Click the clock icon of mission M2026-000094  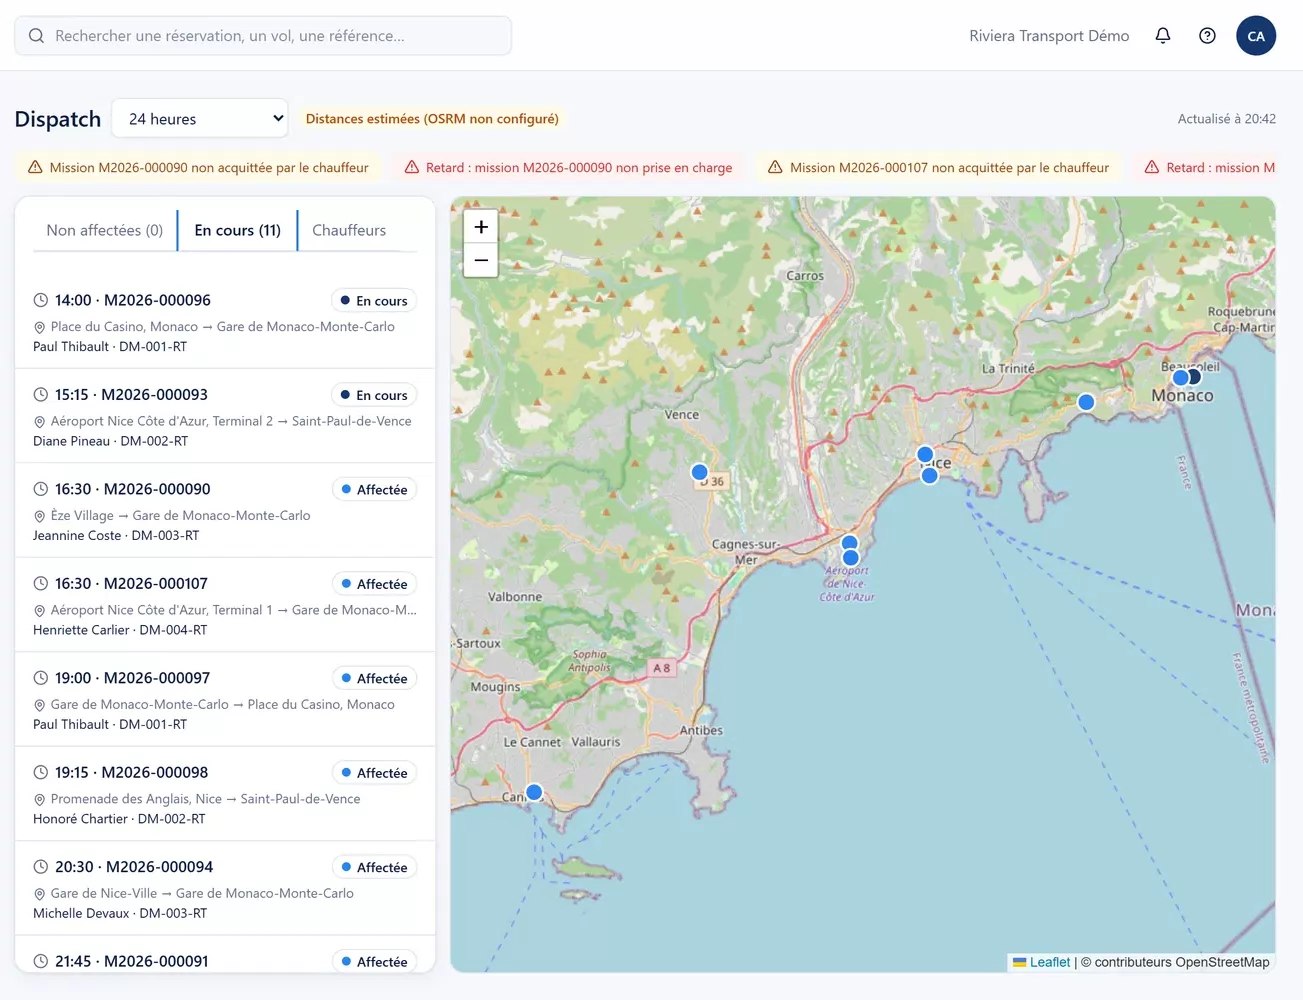41,867
